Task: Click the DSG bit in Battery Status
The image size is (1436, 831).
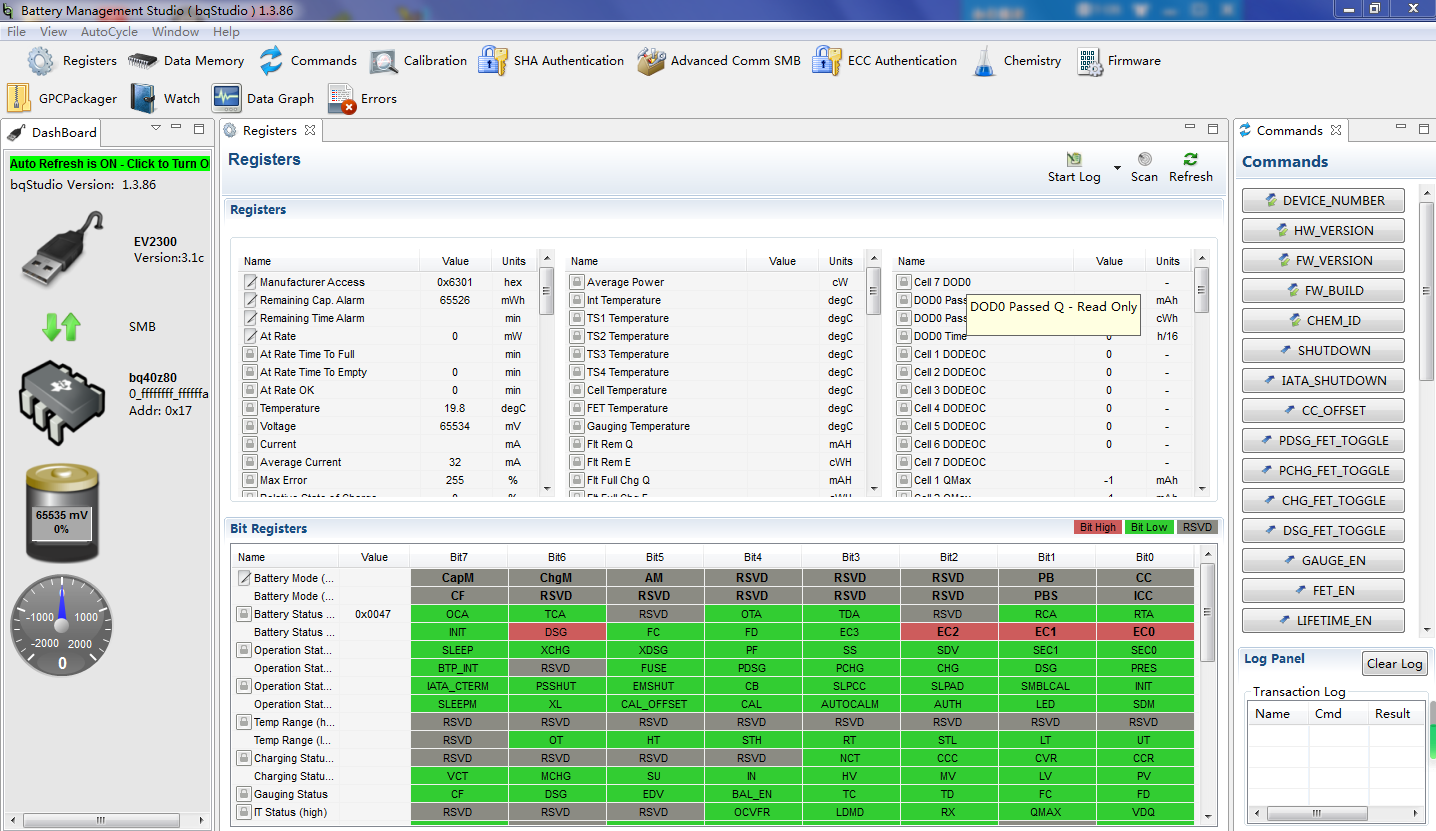Action: (557, 632)
